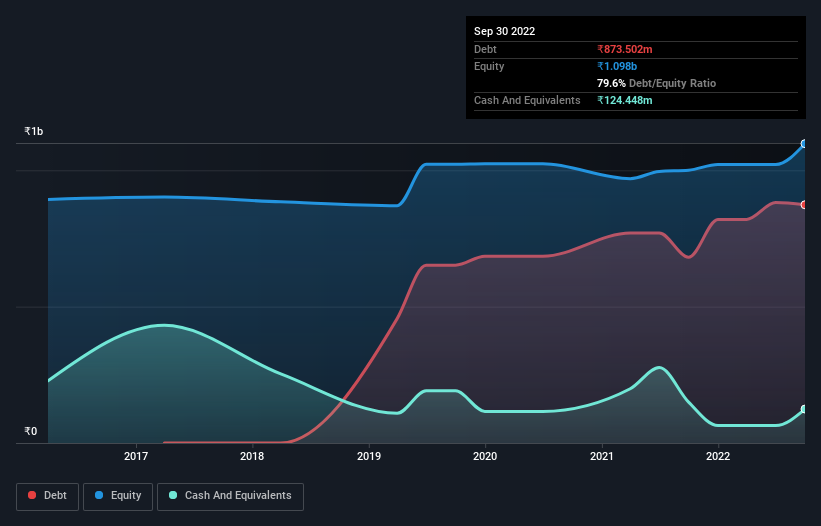Select the 2017 axis label
The height and width of the screenshot is (526, 821).
click(x=136, y=456)
